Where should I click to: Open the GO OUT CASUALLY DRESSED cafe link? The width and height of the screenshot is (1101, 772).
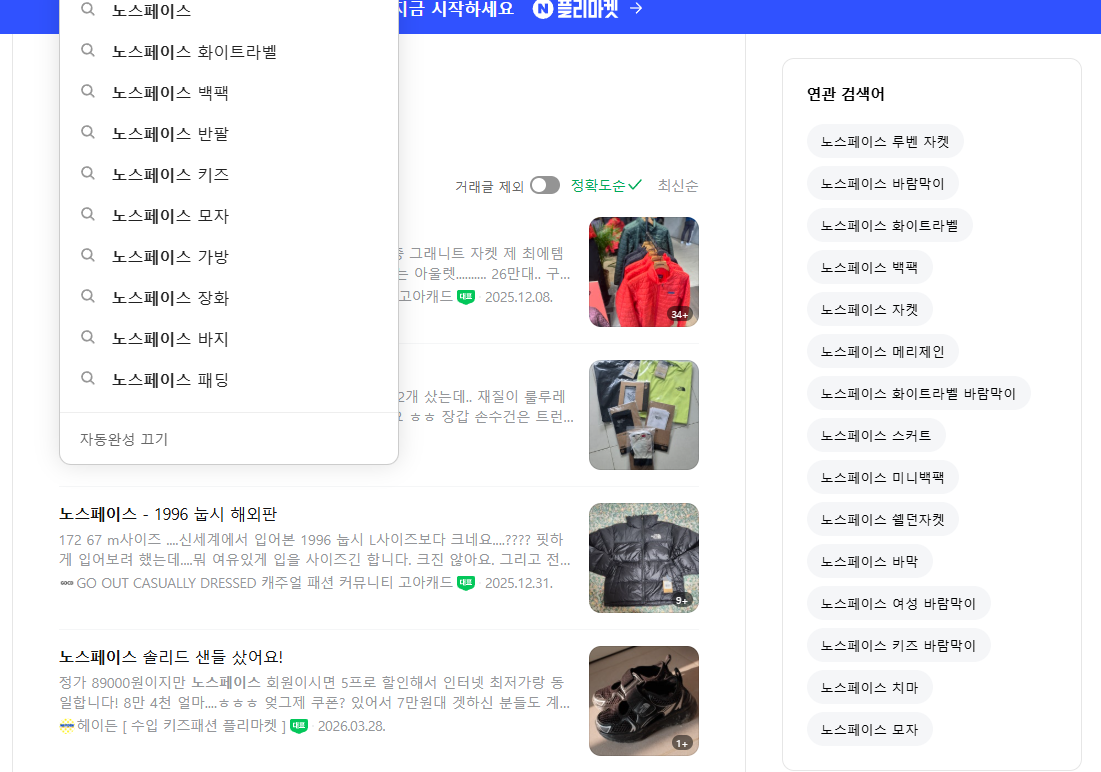[x=264, y=583]
